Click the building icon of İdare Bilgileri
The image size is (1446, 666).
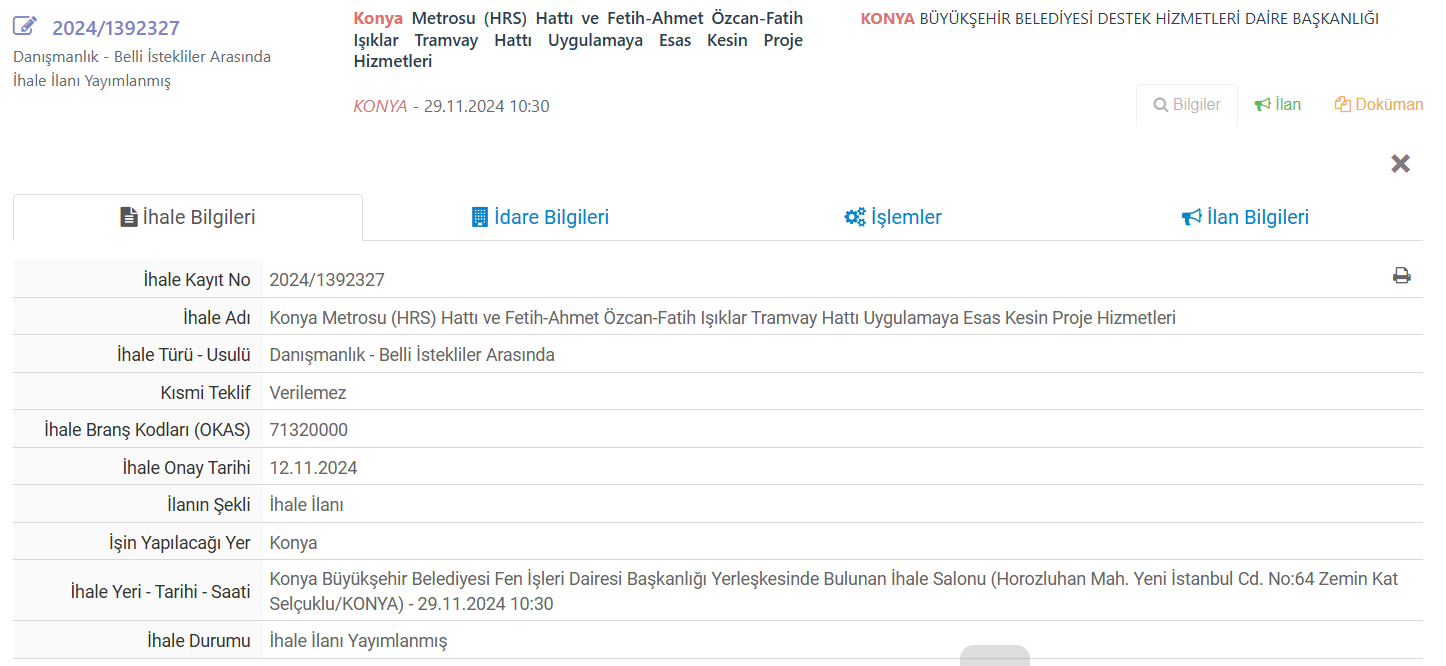[480, 218]
